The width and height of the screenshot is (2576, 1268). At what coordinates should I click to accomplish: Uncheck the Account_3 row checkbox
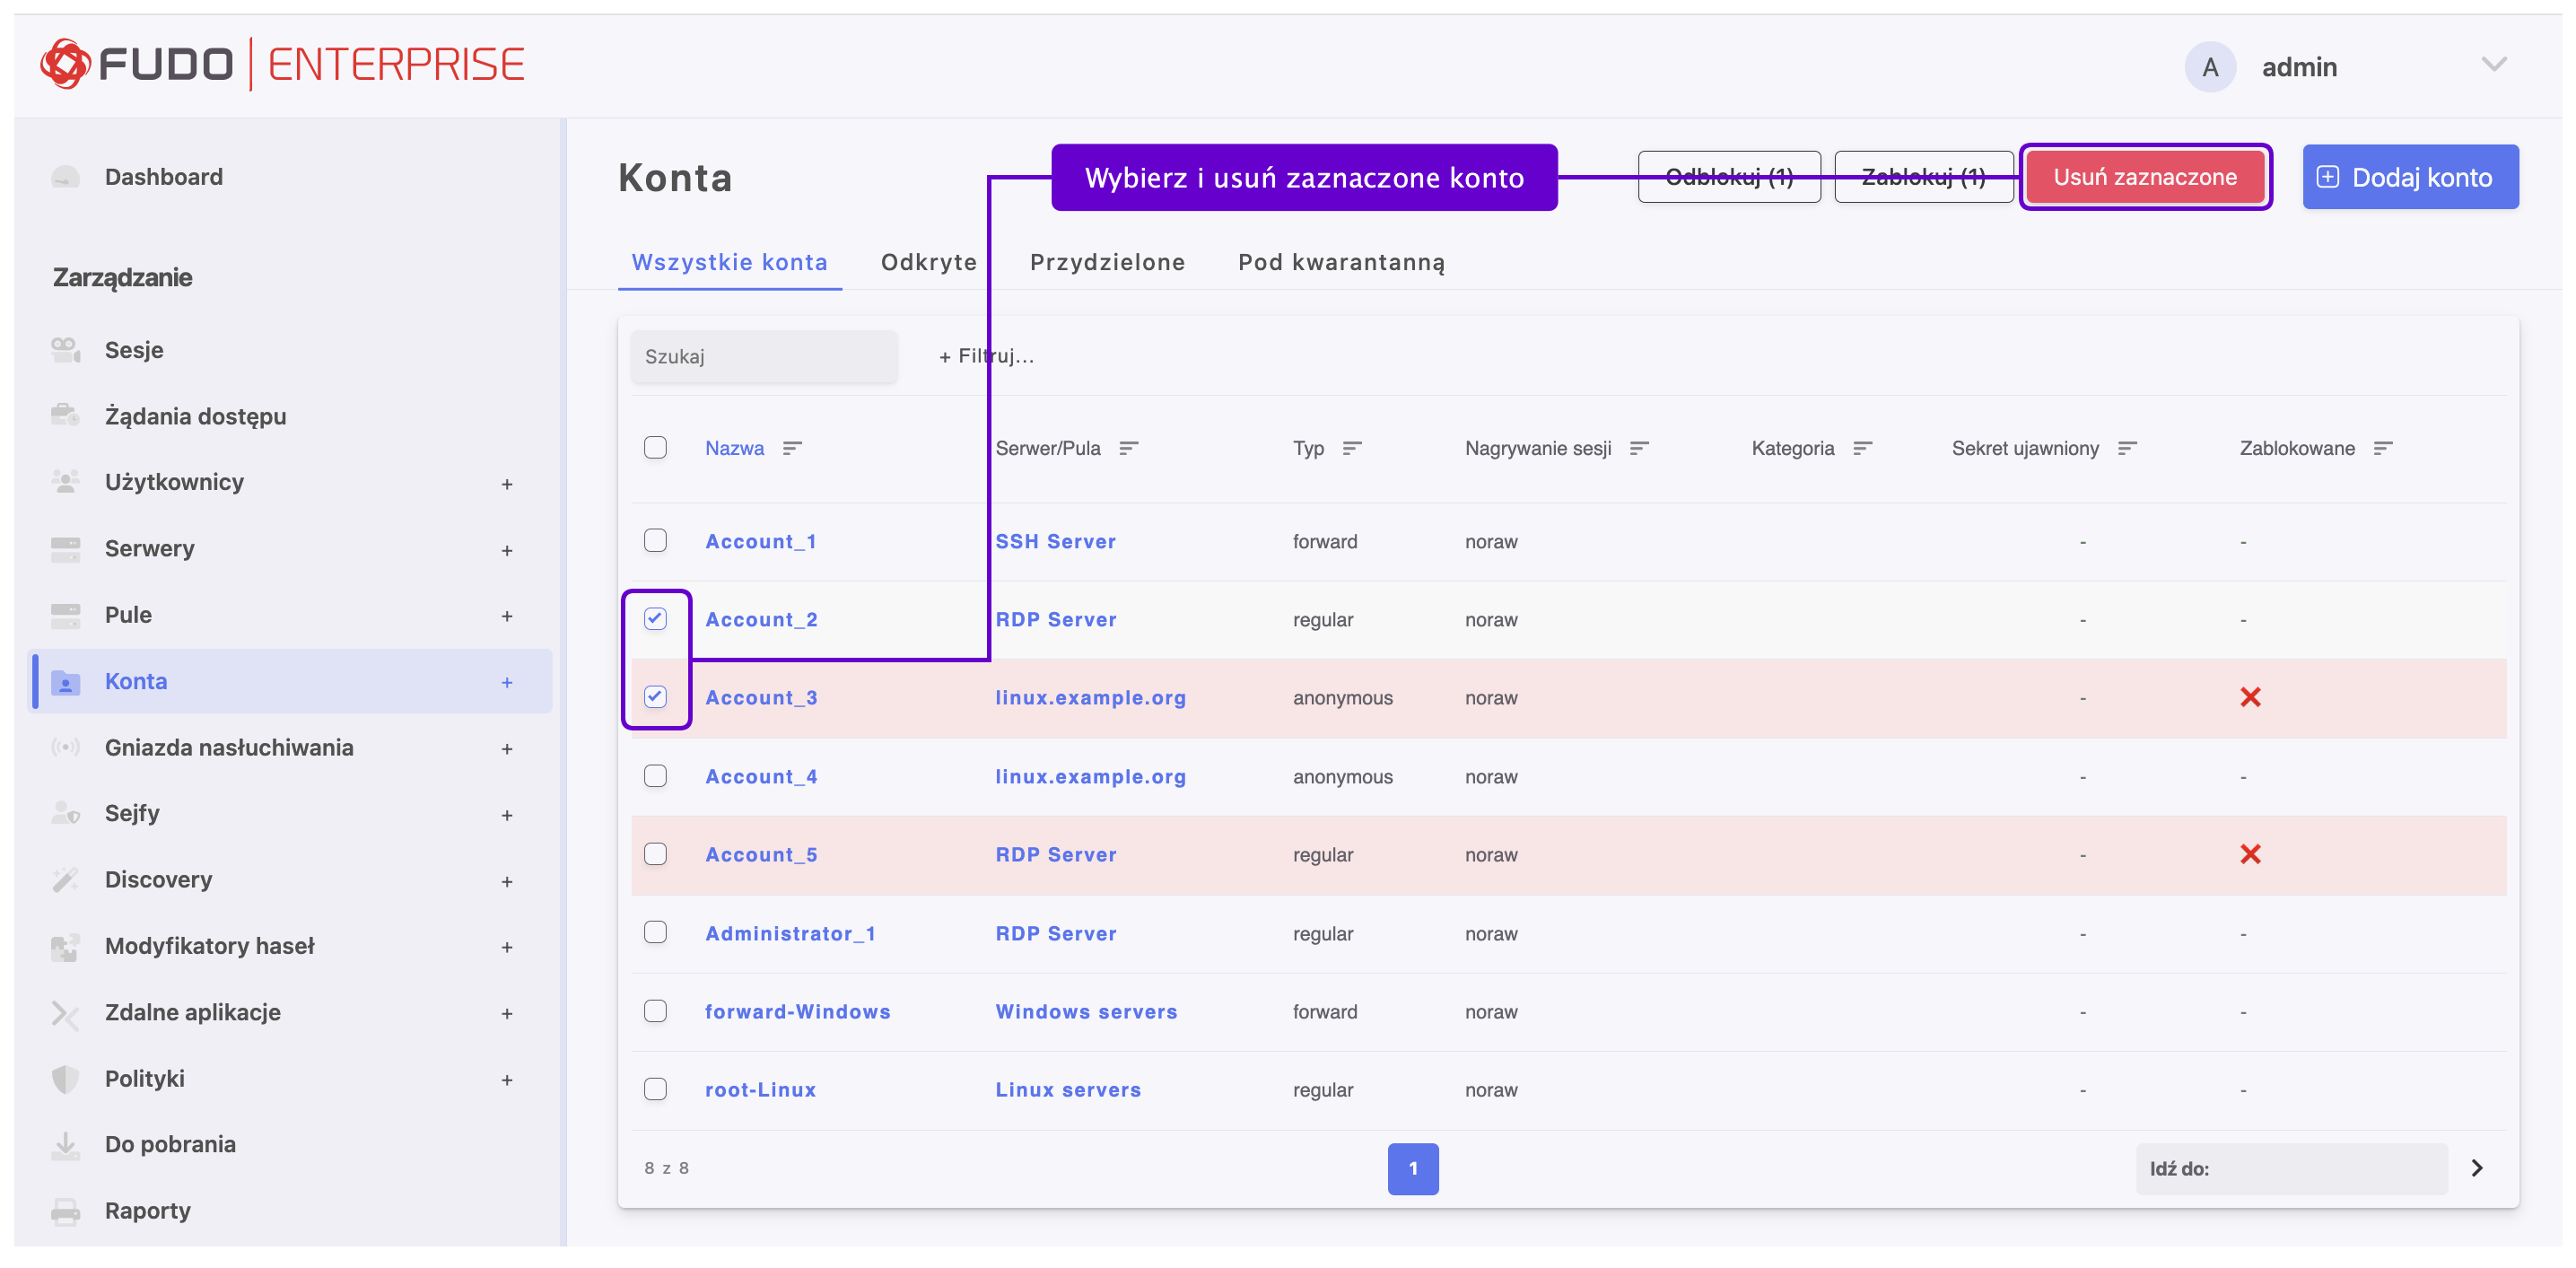click(x=655, y=697)
